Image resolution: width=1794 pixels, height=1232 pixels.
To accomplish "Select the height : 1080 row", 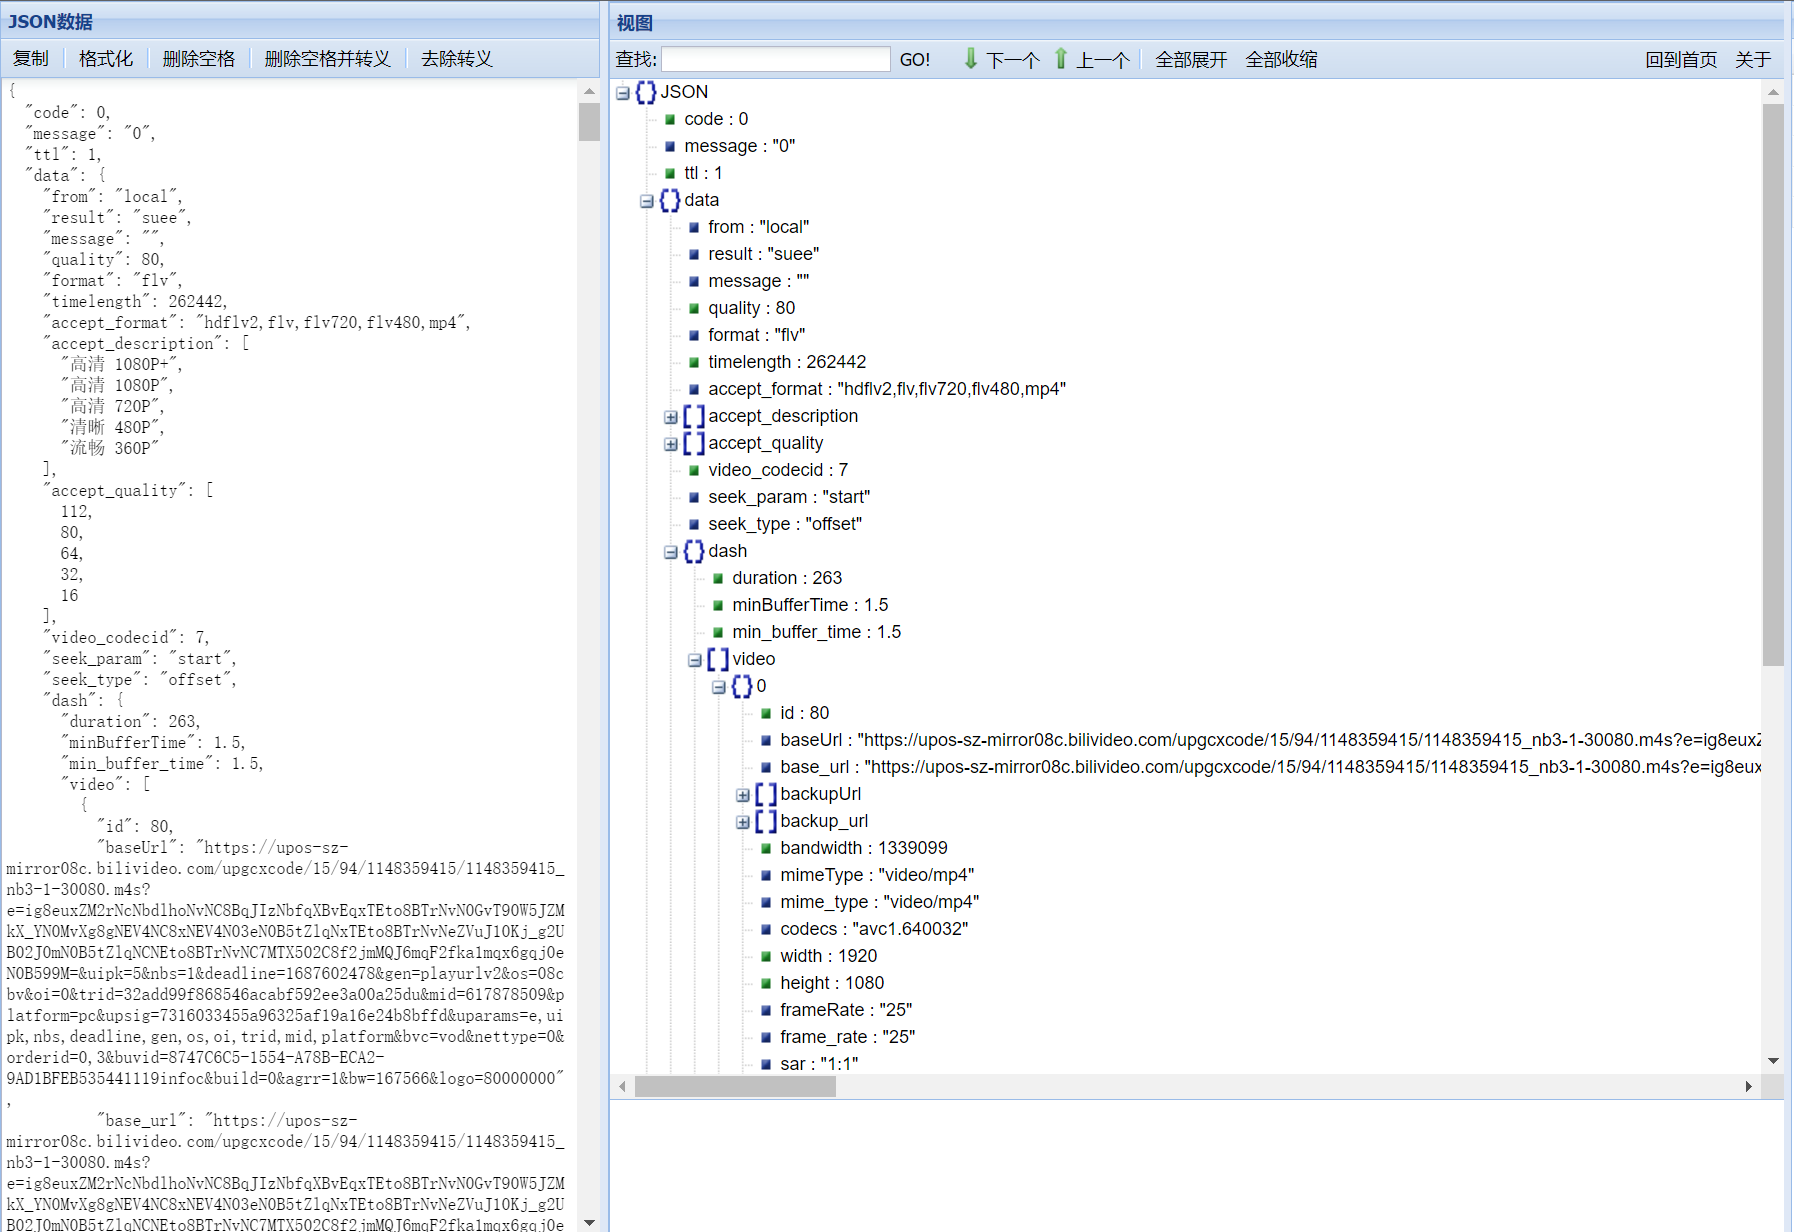I will click(832, 983).
